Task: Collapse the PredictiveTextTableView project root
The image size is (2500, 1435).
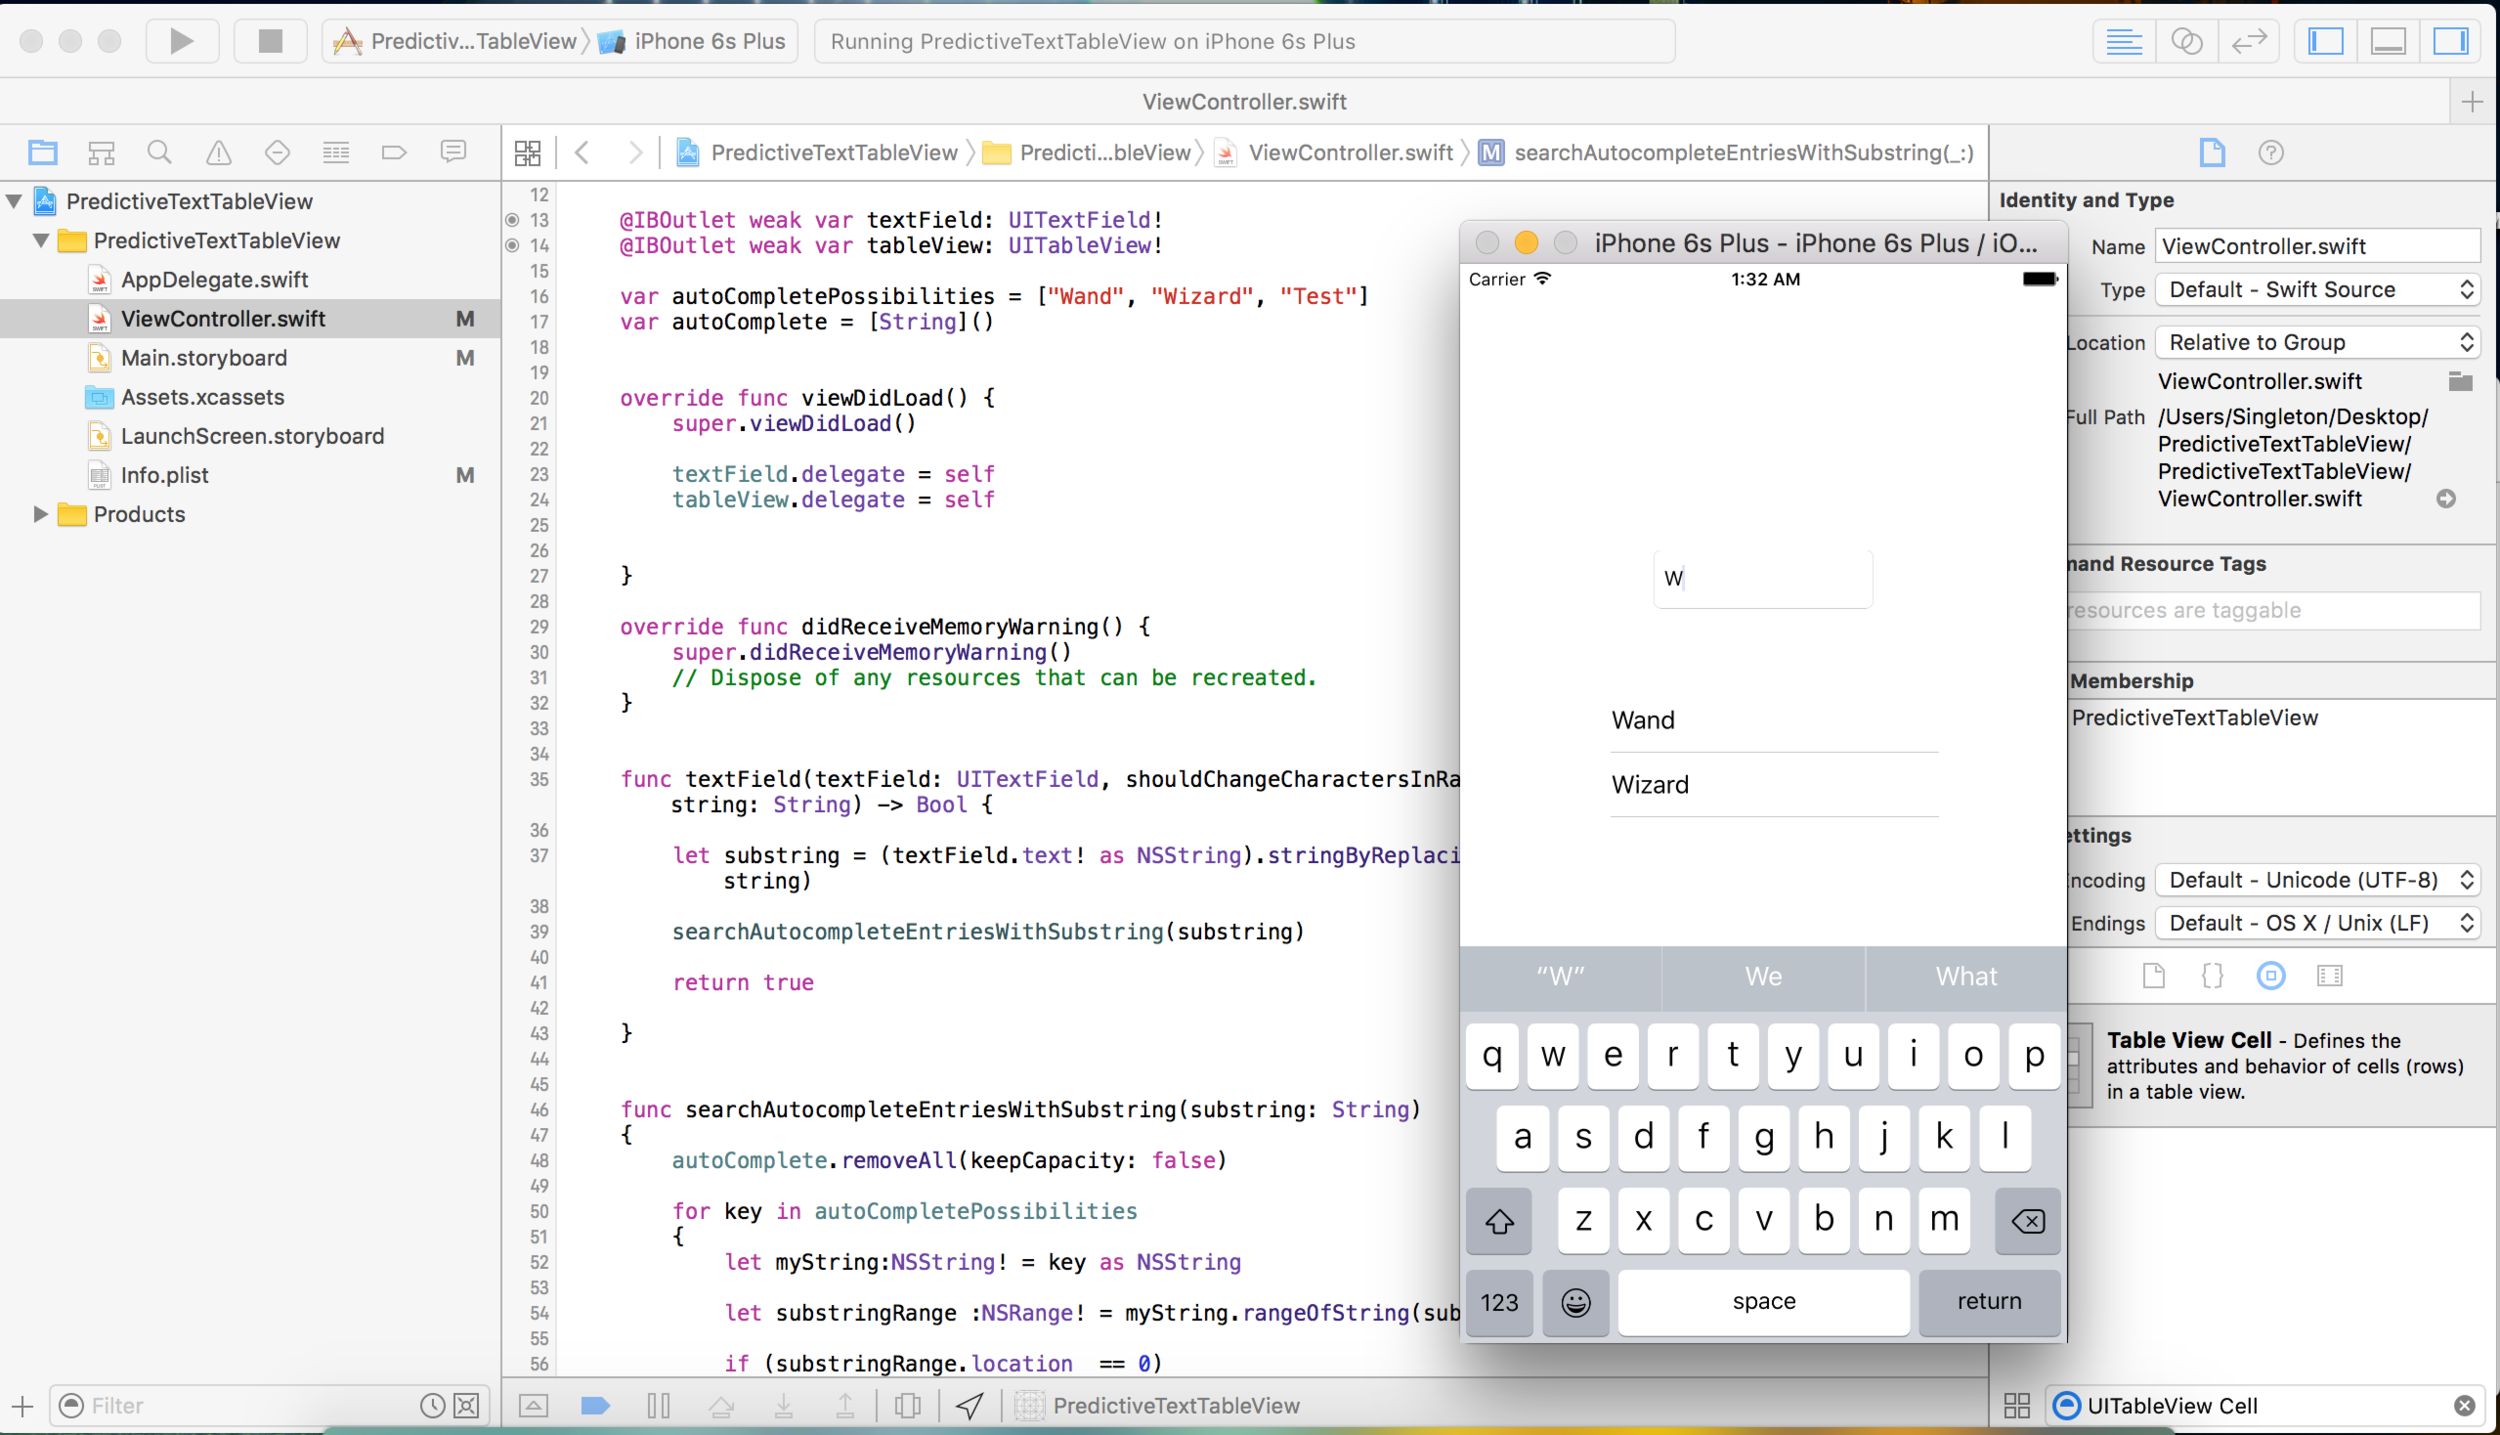Action: click(14, 201)
